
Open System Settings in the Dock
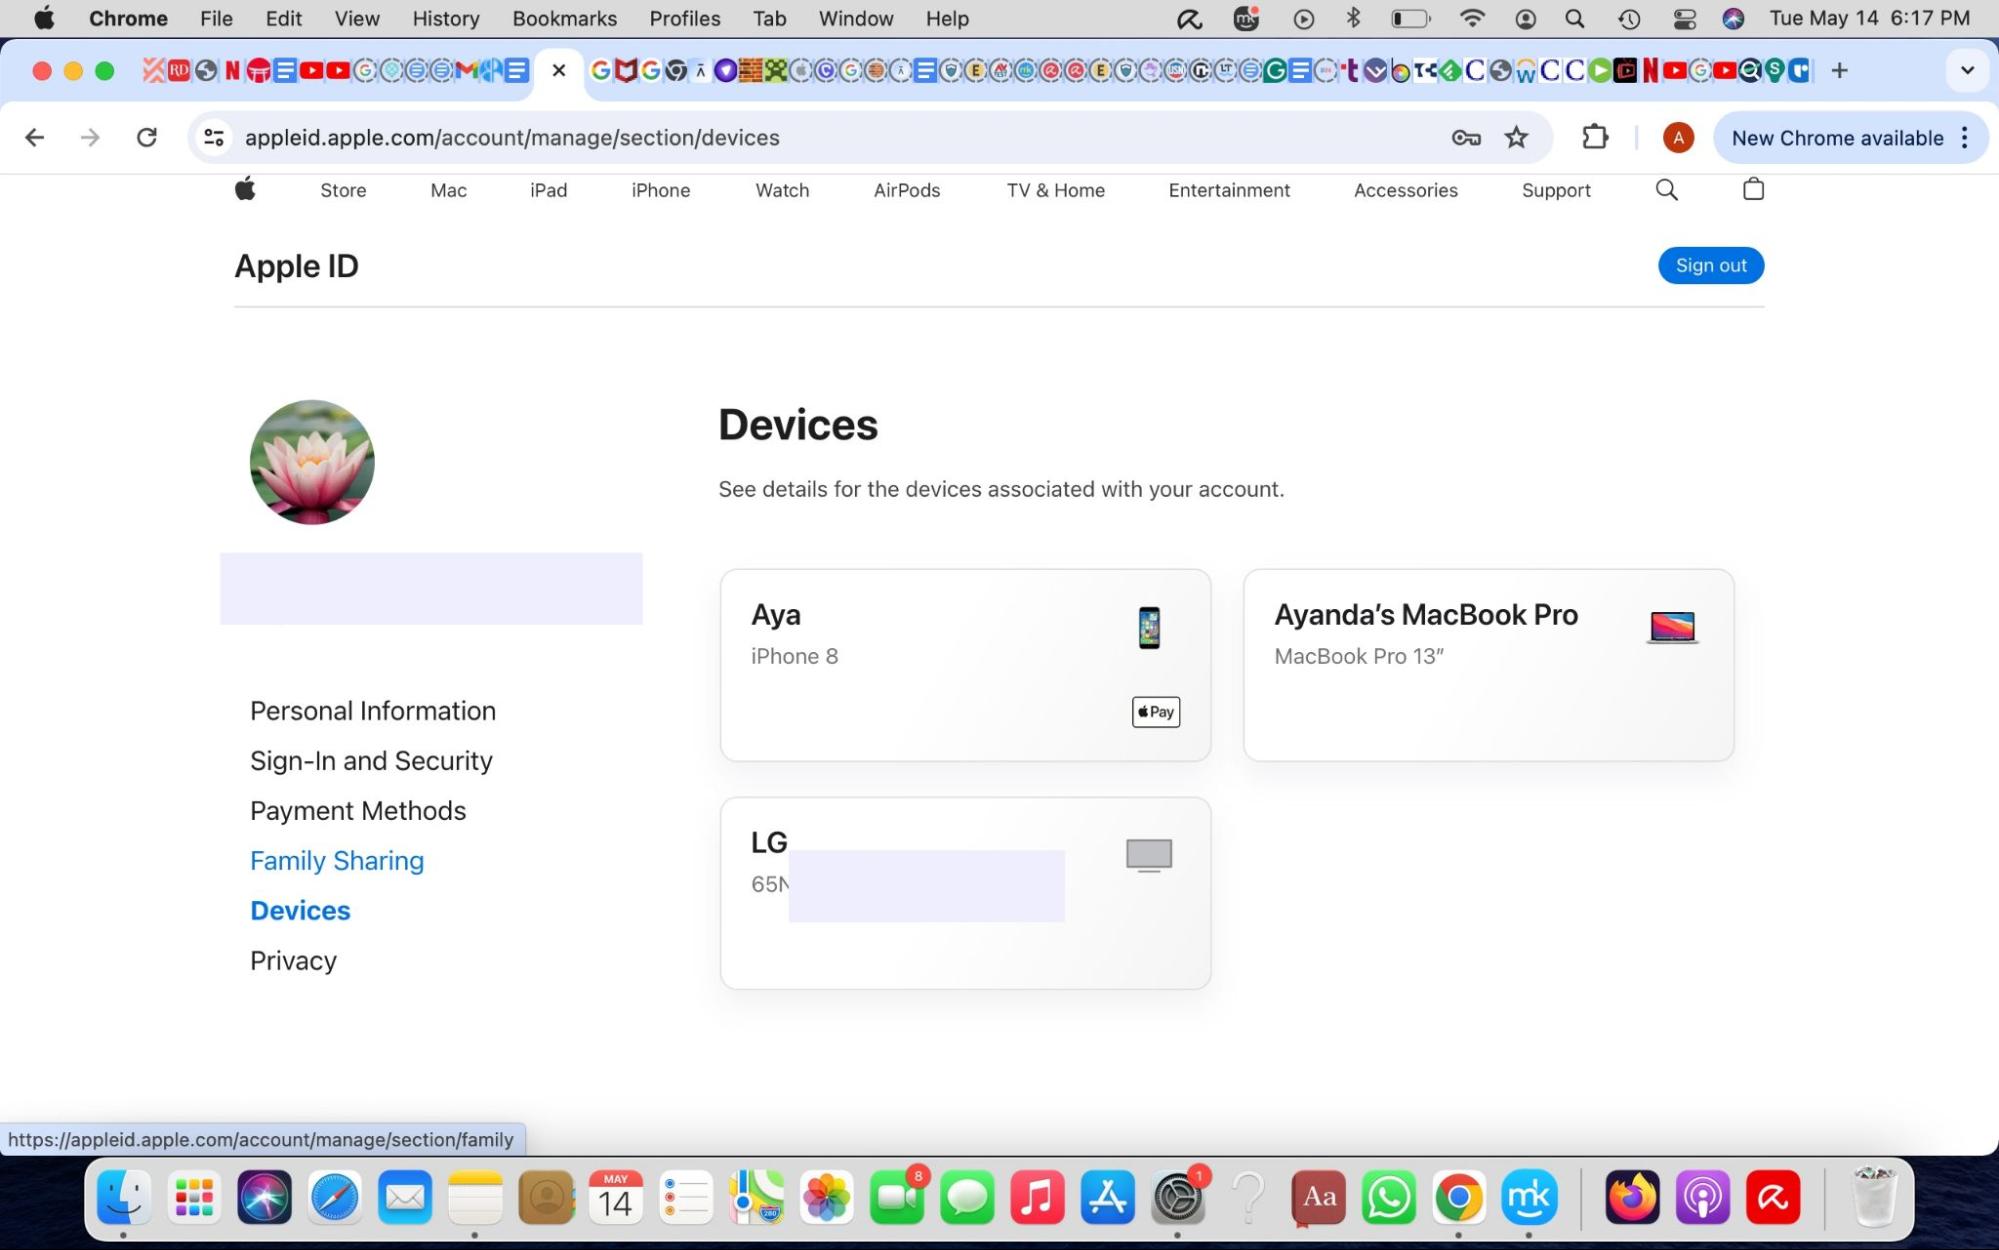coord(1178,1197)
